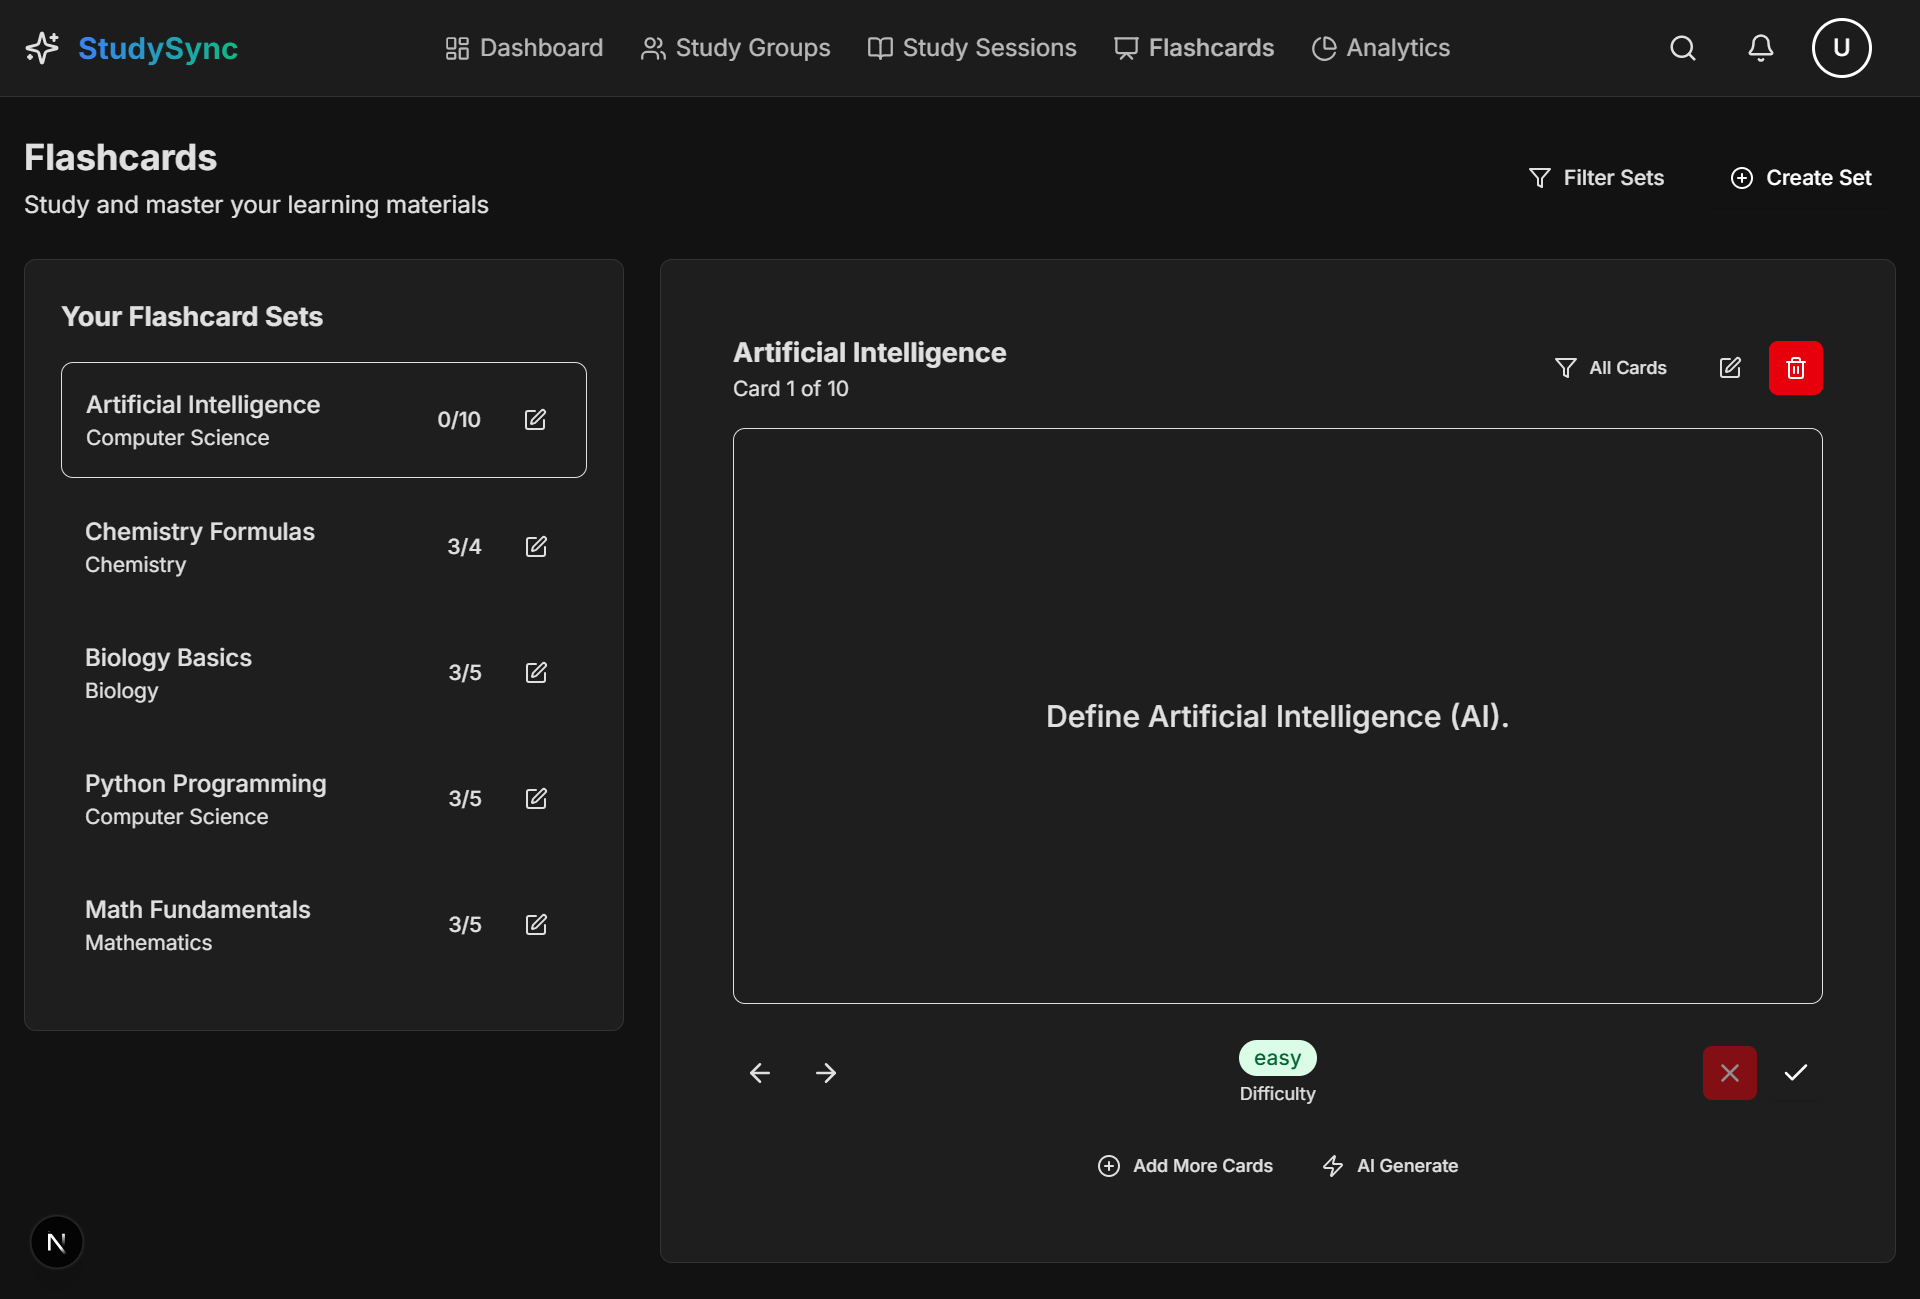The height and width of the screenshot is (1299, 1920).
Task: Click the Create Set button
Action: pos(1801,178)
